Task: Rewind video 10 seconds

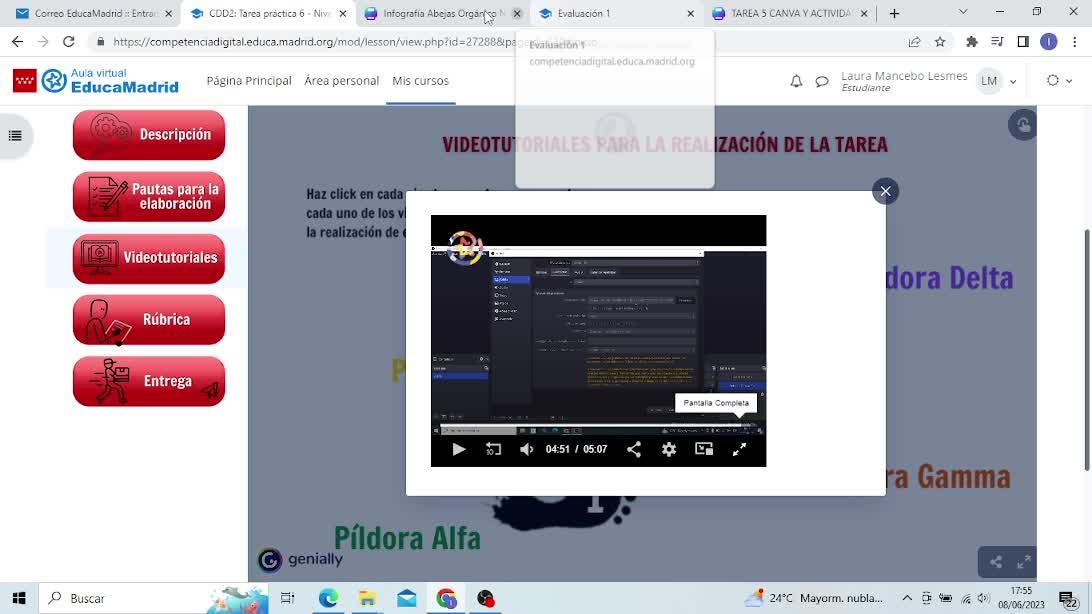Action: coord(493,450)
